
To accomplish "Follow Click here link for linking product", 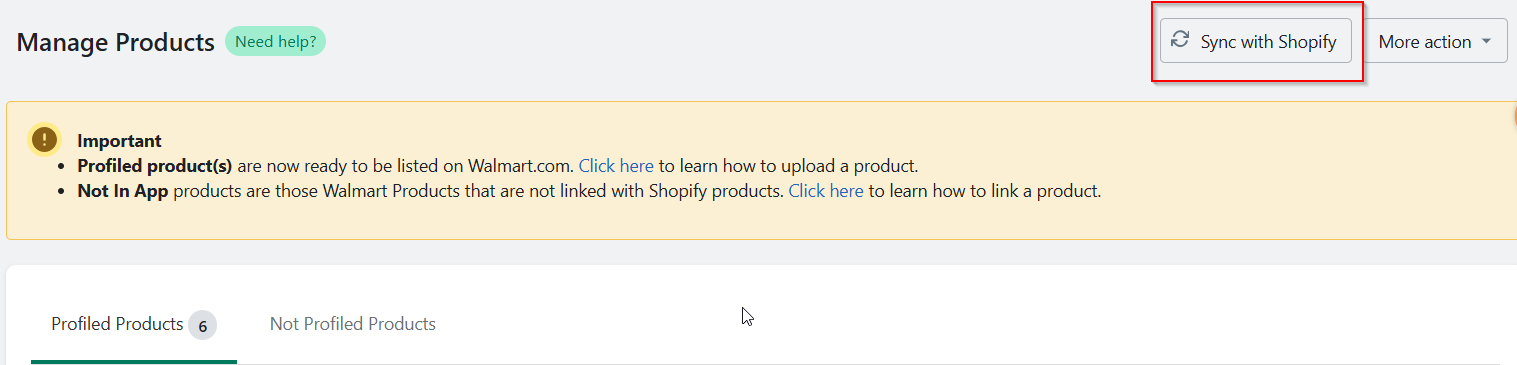I will [826, 191].
